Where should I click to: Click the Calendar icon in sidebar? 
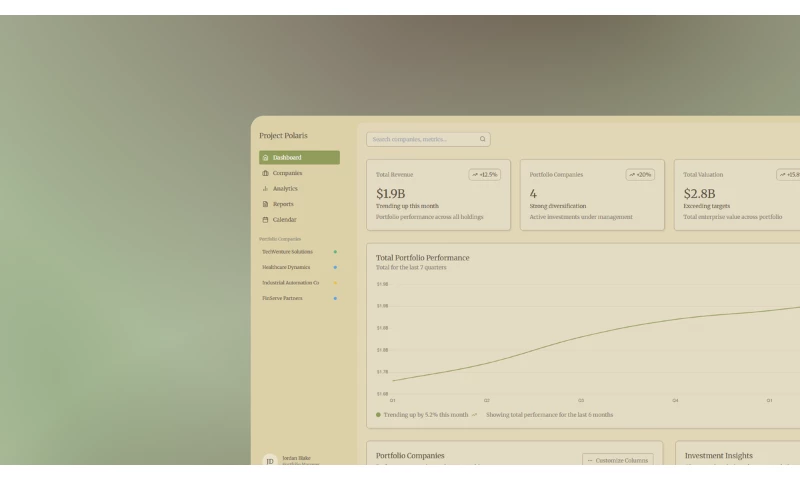click(x=265, y=220)
